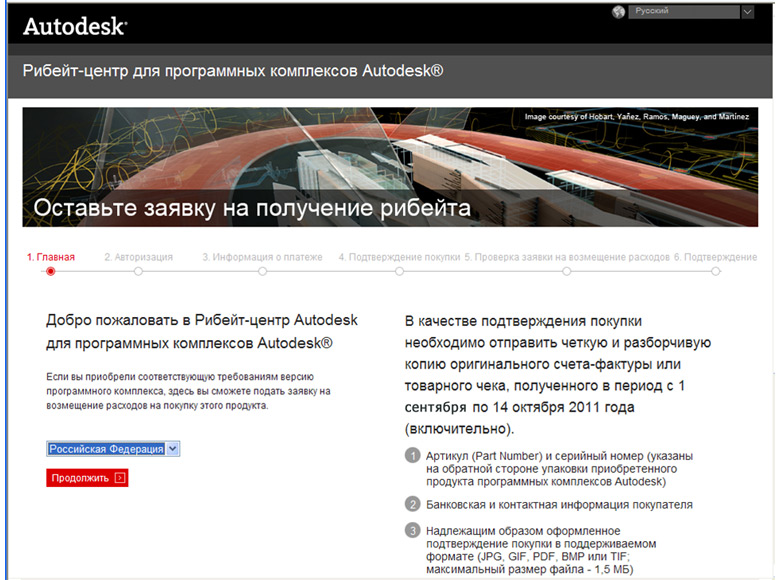Expand the Российская Федерация country dropdown
The image size is (780, 580).
click(113, 449)
